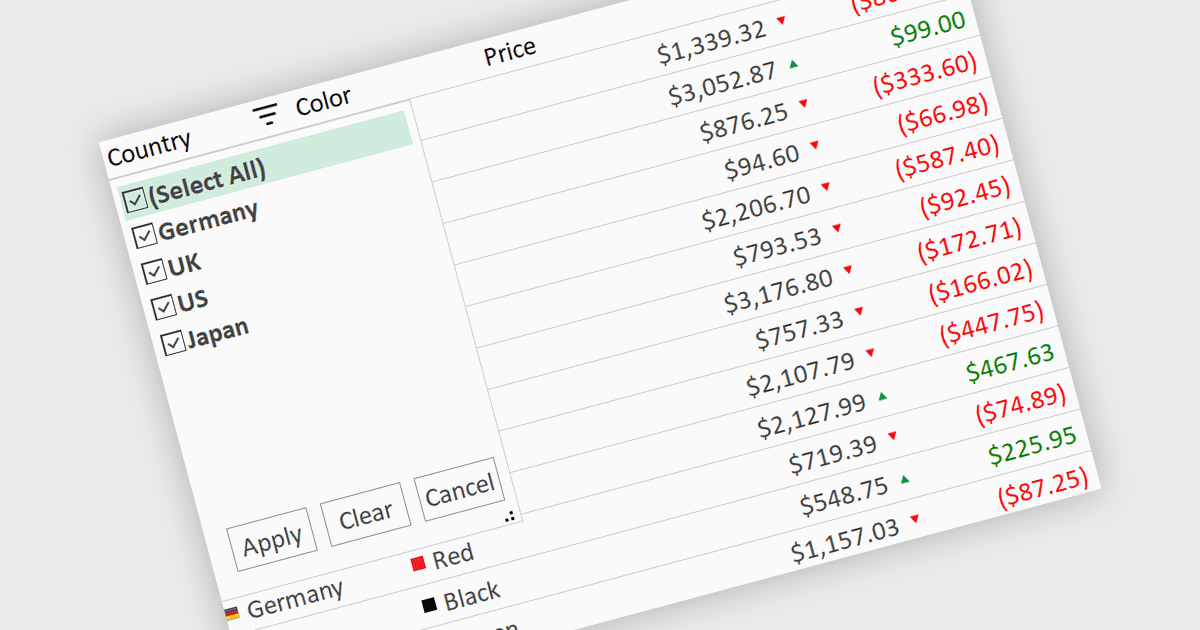Clear the filter selection
The height and width of the screenshot is (630, 1200).
click(365, 515)
